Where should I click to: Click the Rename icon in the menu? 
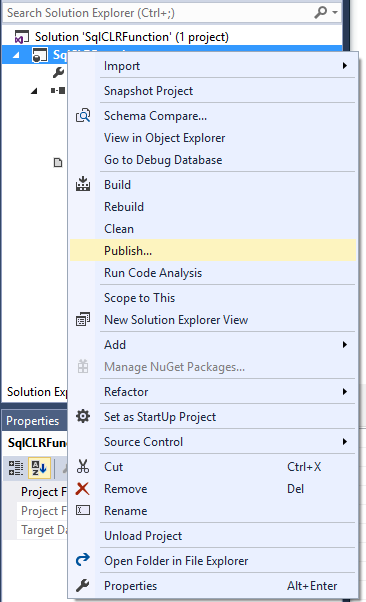click(83, 510)
